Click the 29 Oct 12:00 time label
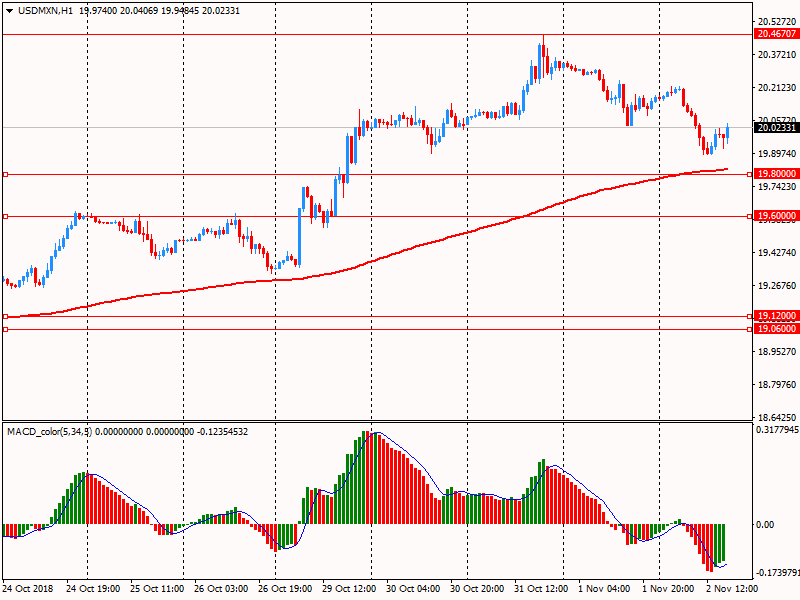 click(349, 589)
